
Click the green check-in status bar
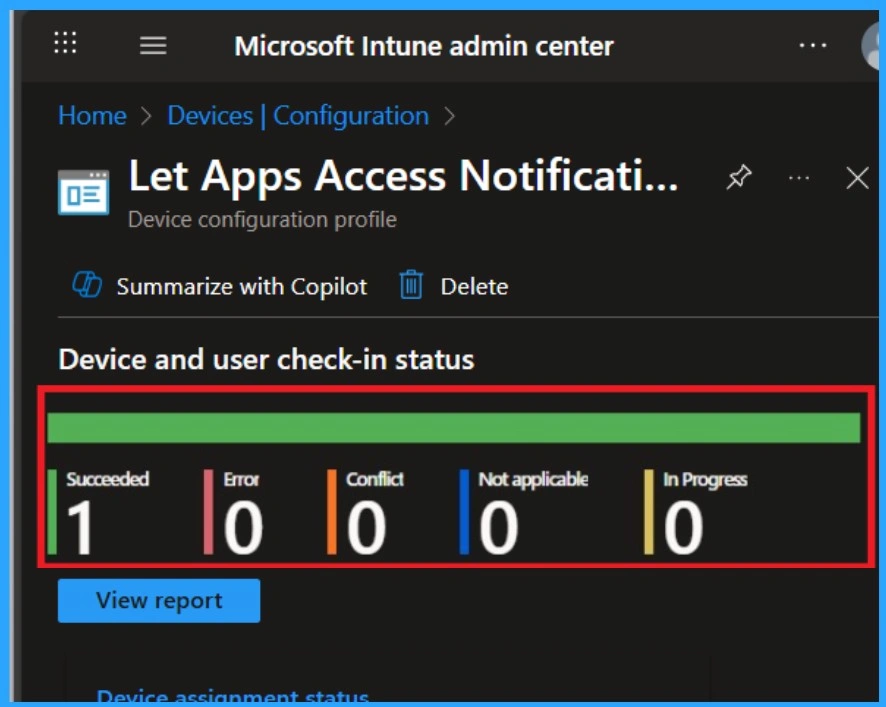(454, 427)
